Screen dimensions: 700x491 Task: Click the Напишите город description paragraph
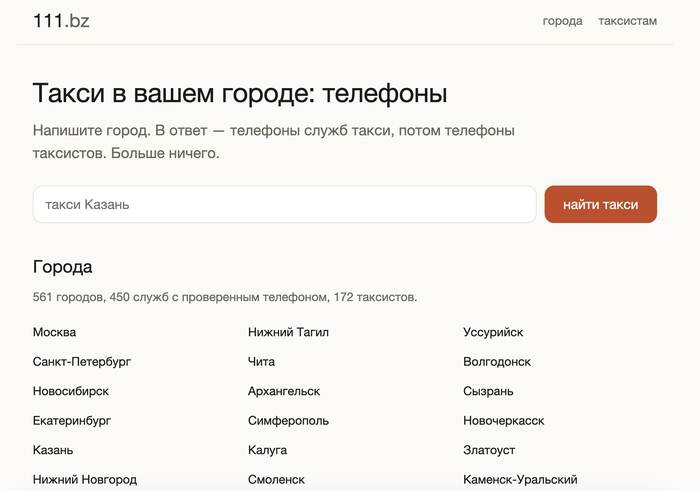pos(274,142)
